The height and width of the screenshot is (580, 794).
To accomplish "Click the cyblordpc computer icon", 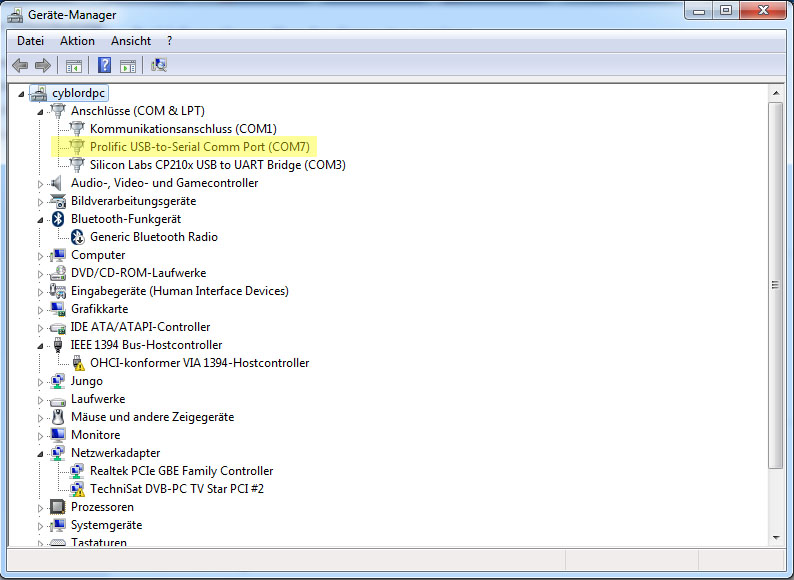I will pyautogui.click(x=38, y=93).
